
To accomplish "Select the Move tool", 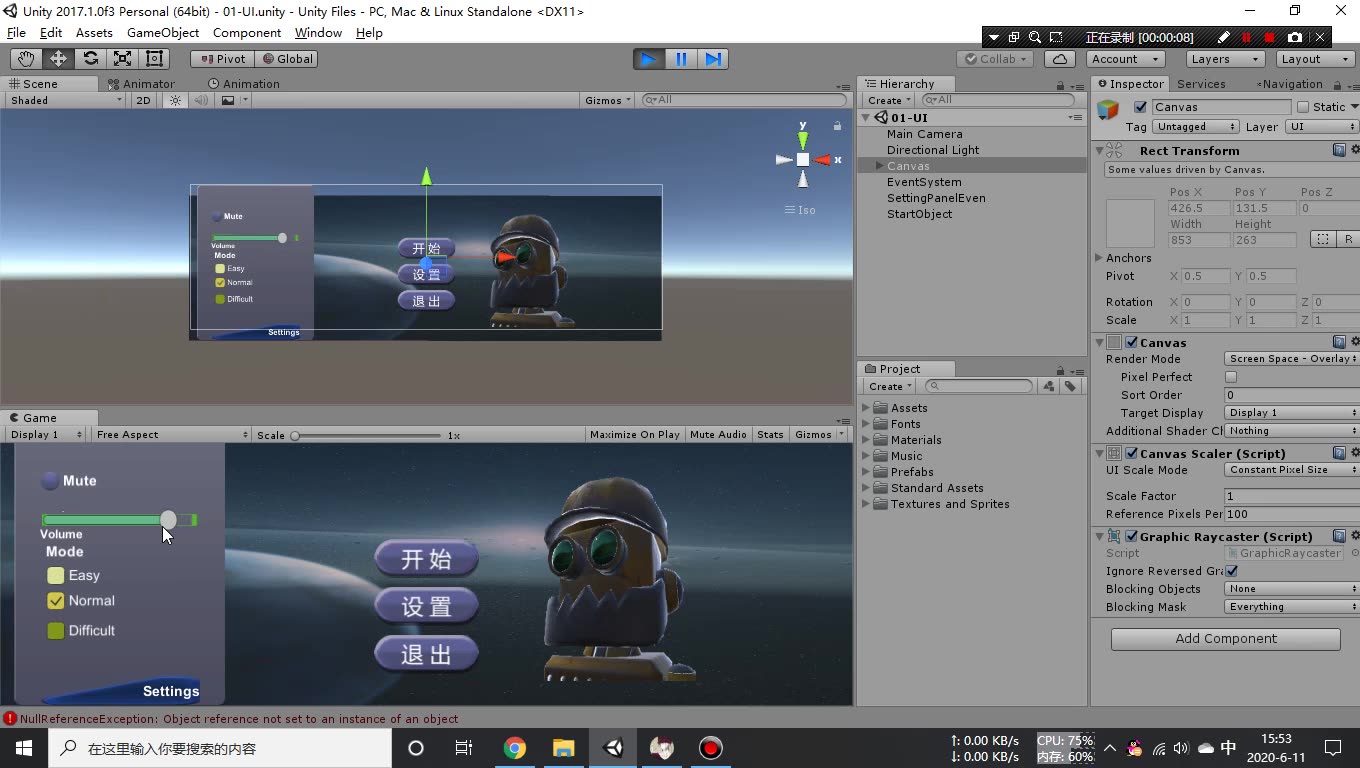I will pos(57,58).
